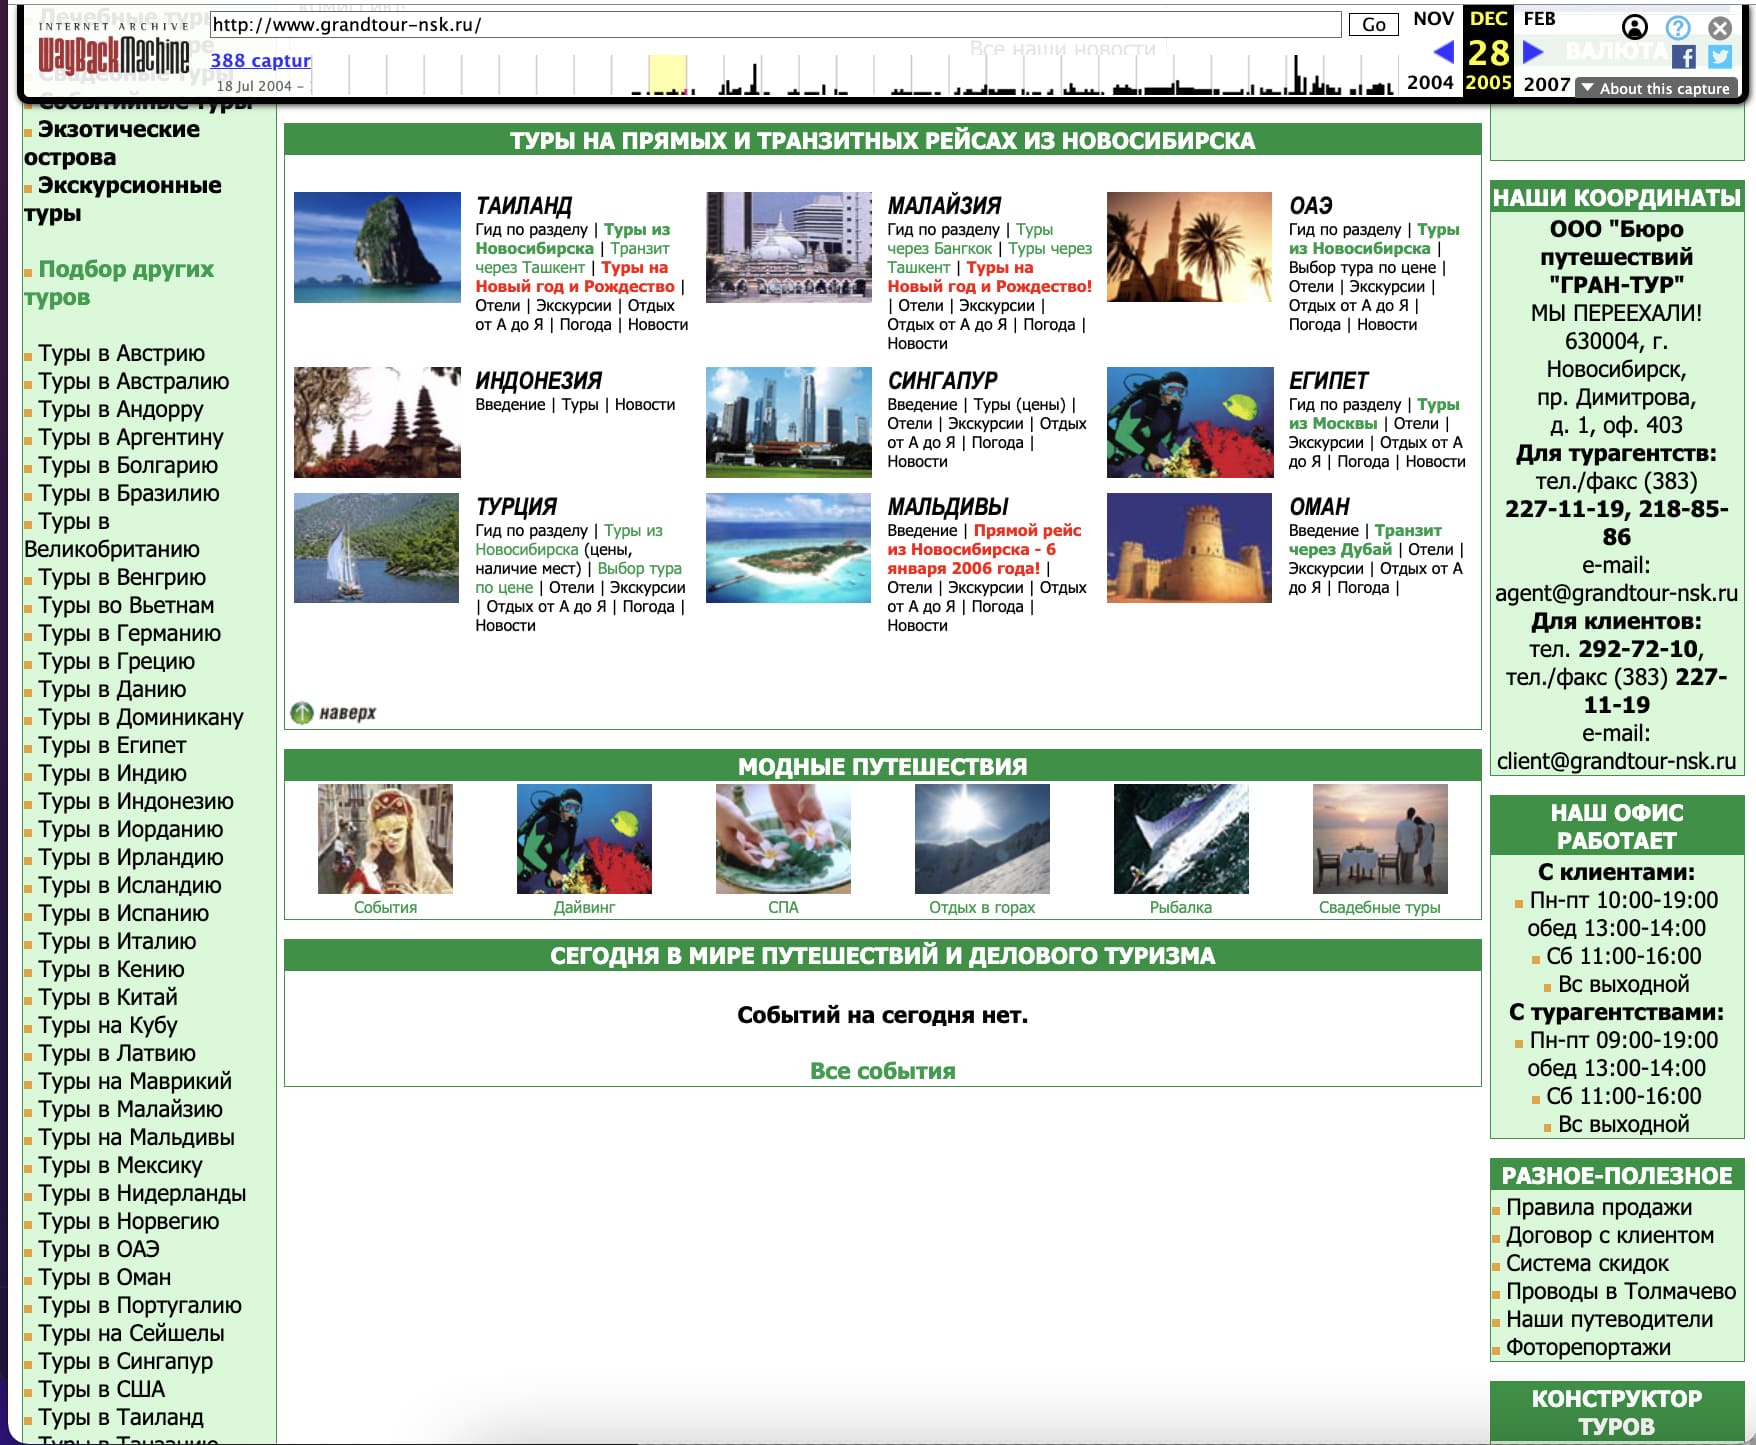1756x1445 pixels.
Task: Open 'Правила продажи' link
Action: [1598, 1207]
